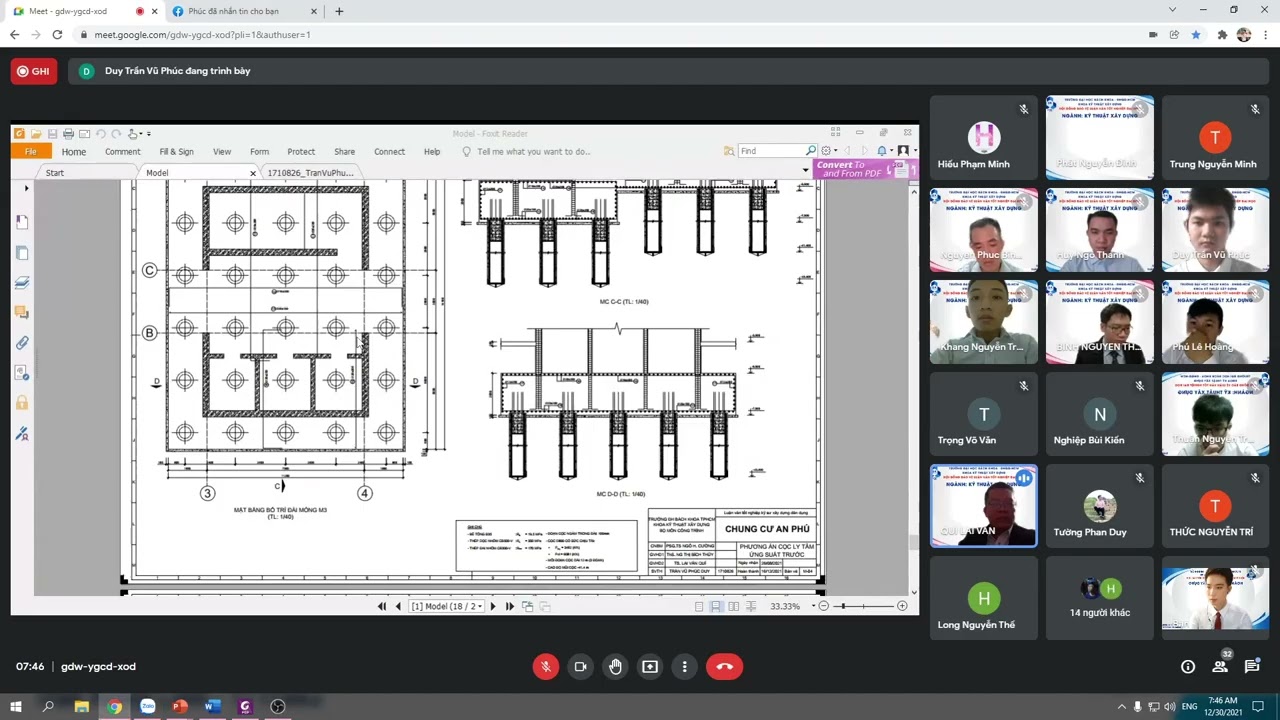Screen dimensions: 1280x720
Task: Switch to 1710826_TranVuPhu document tab
Action: click(310, 173)
